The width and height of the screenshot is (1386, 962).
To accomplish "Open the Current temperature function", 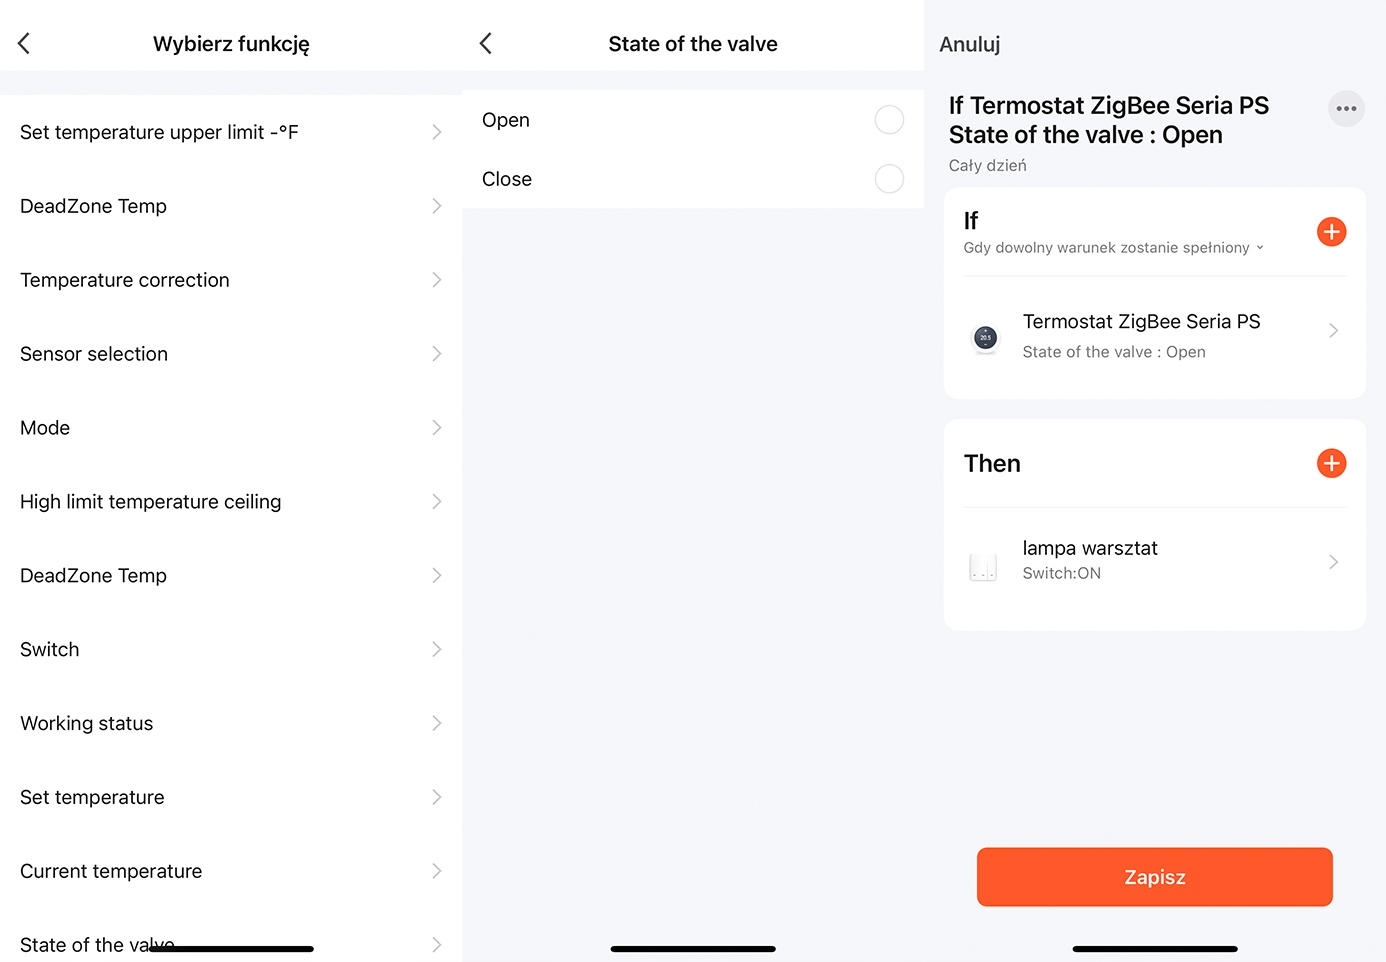I will (230, 871).
